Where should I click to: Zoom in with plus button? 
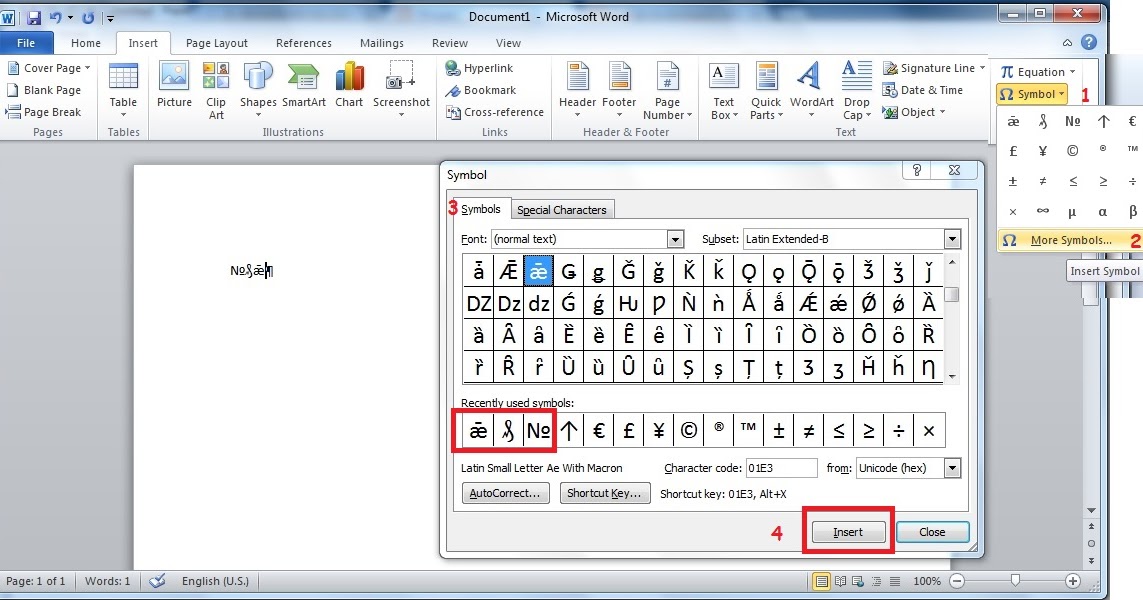[x=1072, y=581]
